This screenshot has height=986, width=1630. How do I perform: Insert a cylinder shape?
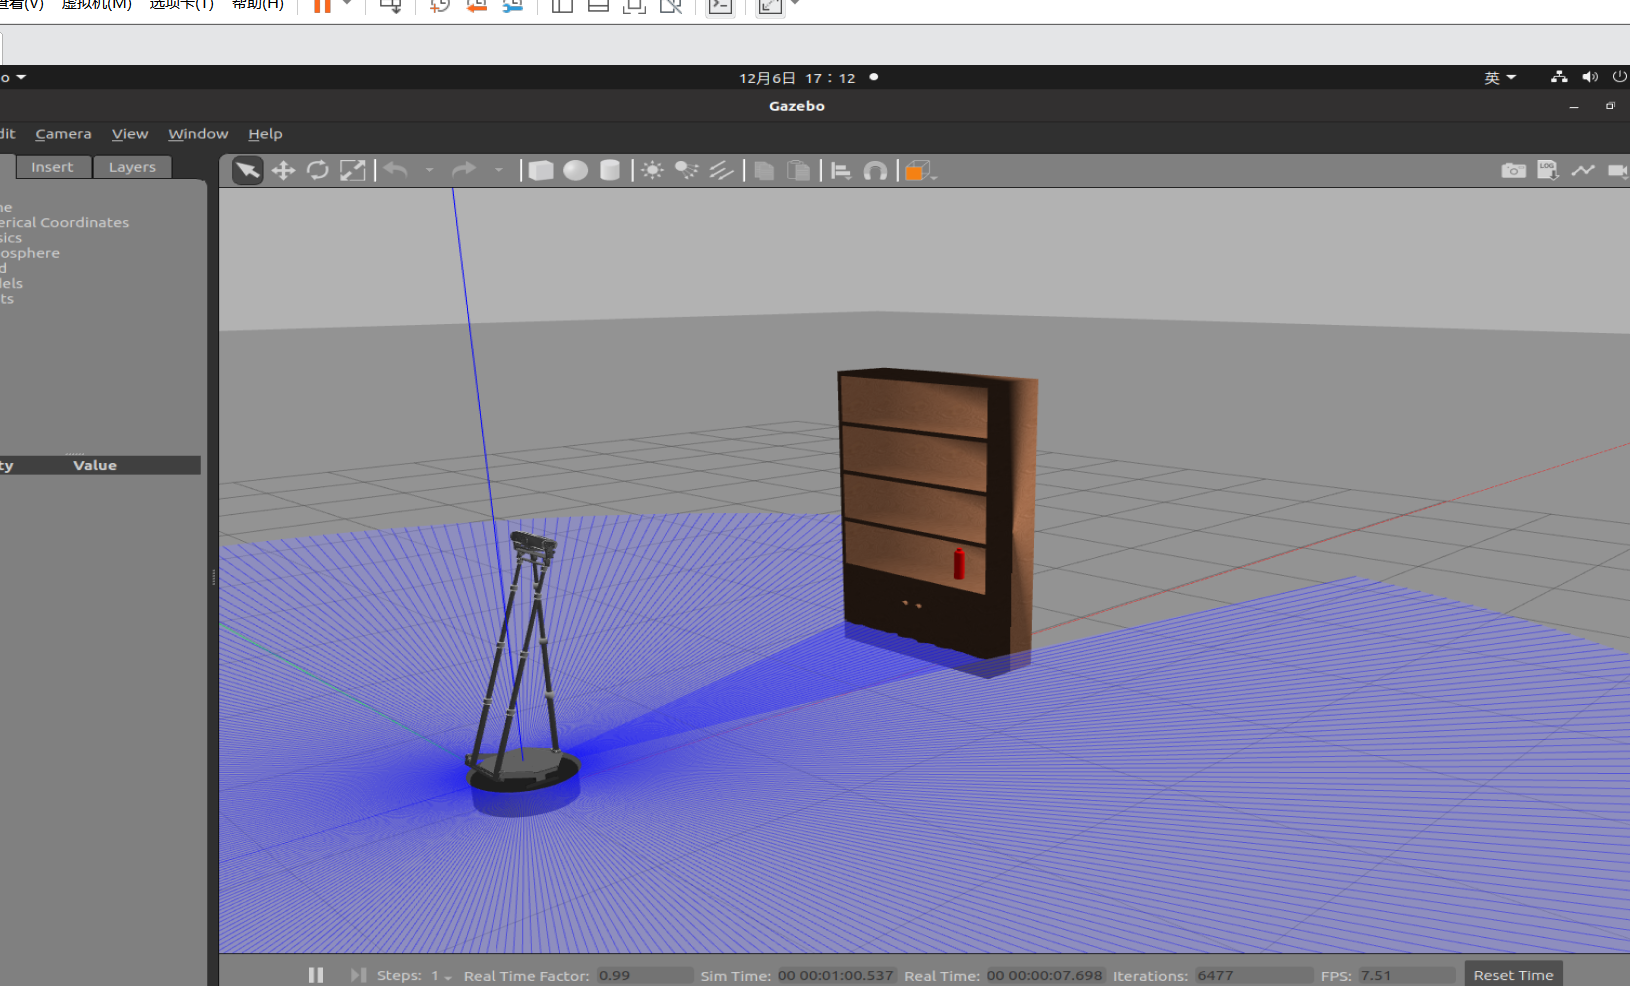tap(610, 171)
